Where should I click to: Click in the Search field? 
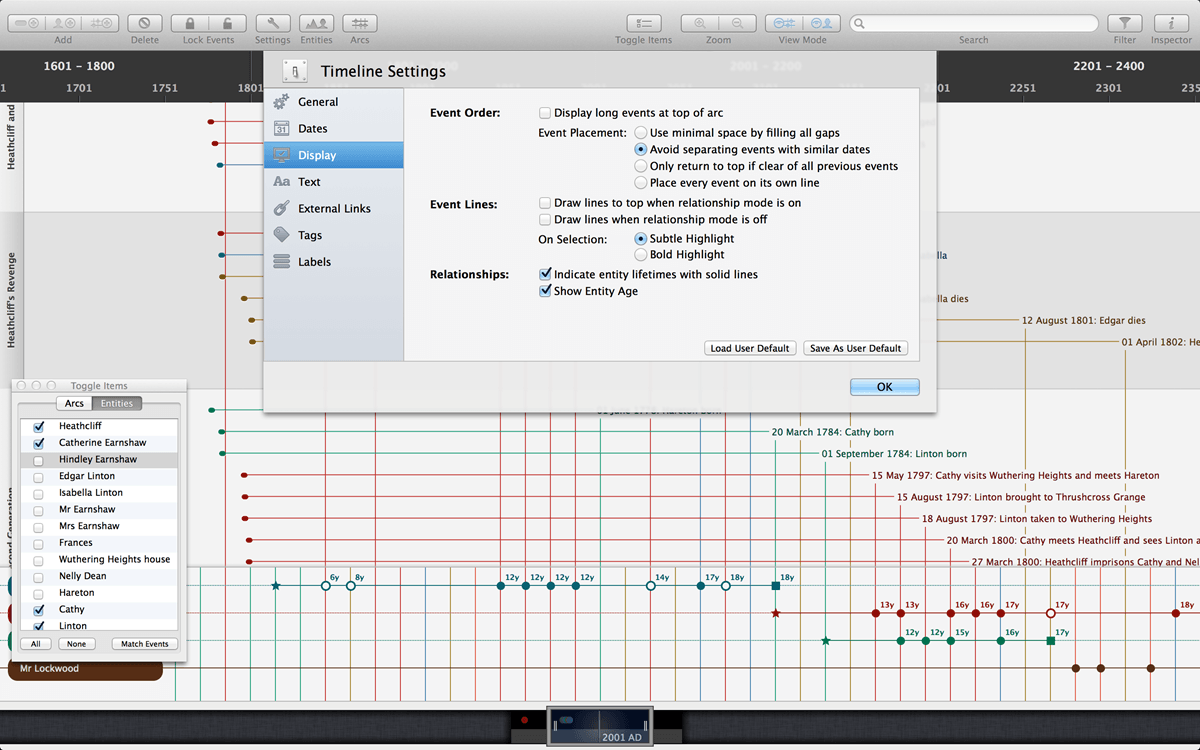click(973, 23)
